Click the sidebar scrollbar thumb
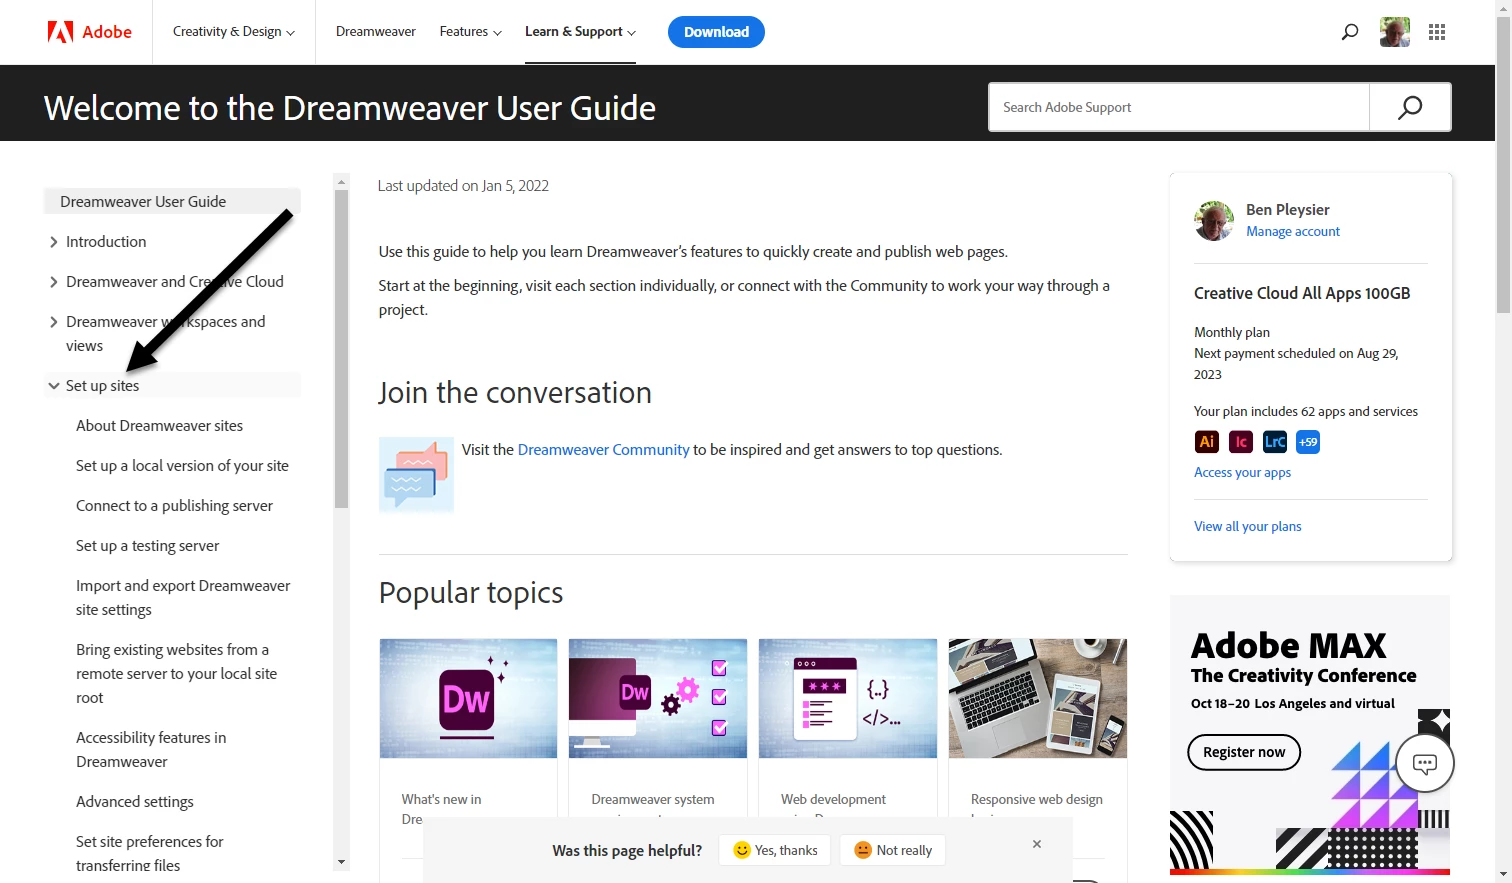This screenshot has height=883, width=1512. (341, 349)
